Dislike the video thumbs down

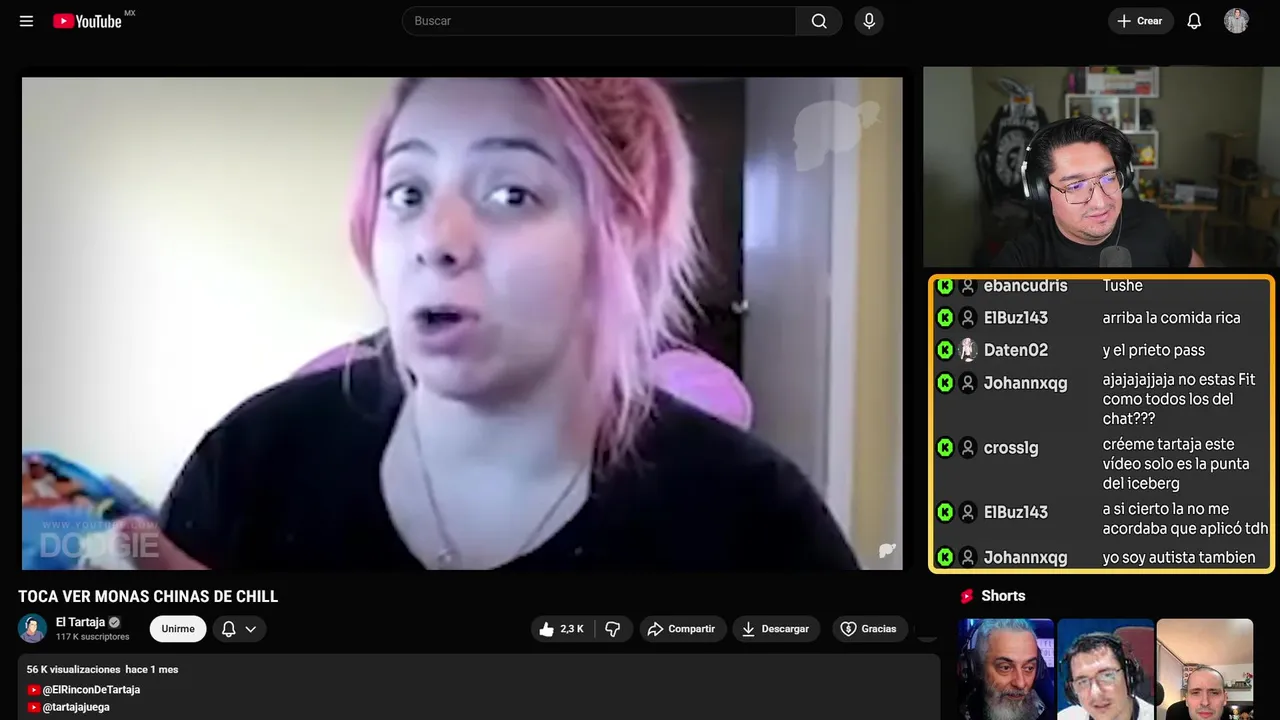pos(613,629)
